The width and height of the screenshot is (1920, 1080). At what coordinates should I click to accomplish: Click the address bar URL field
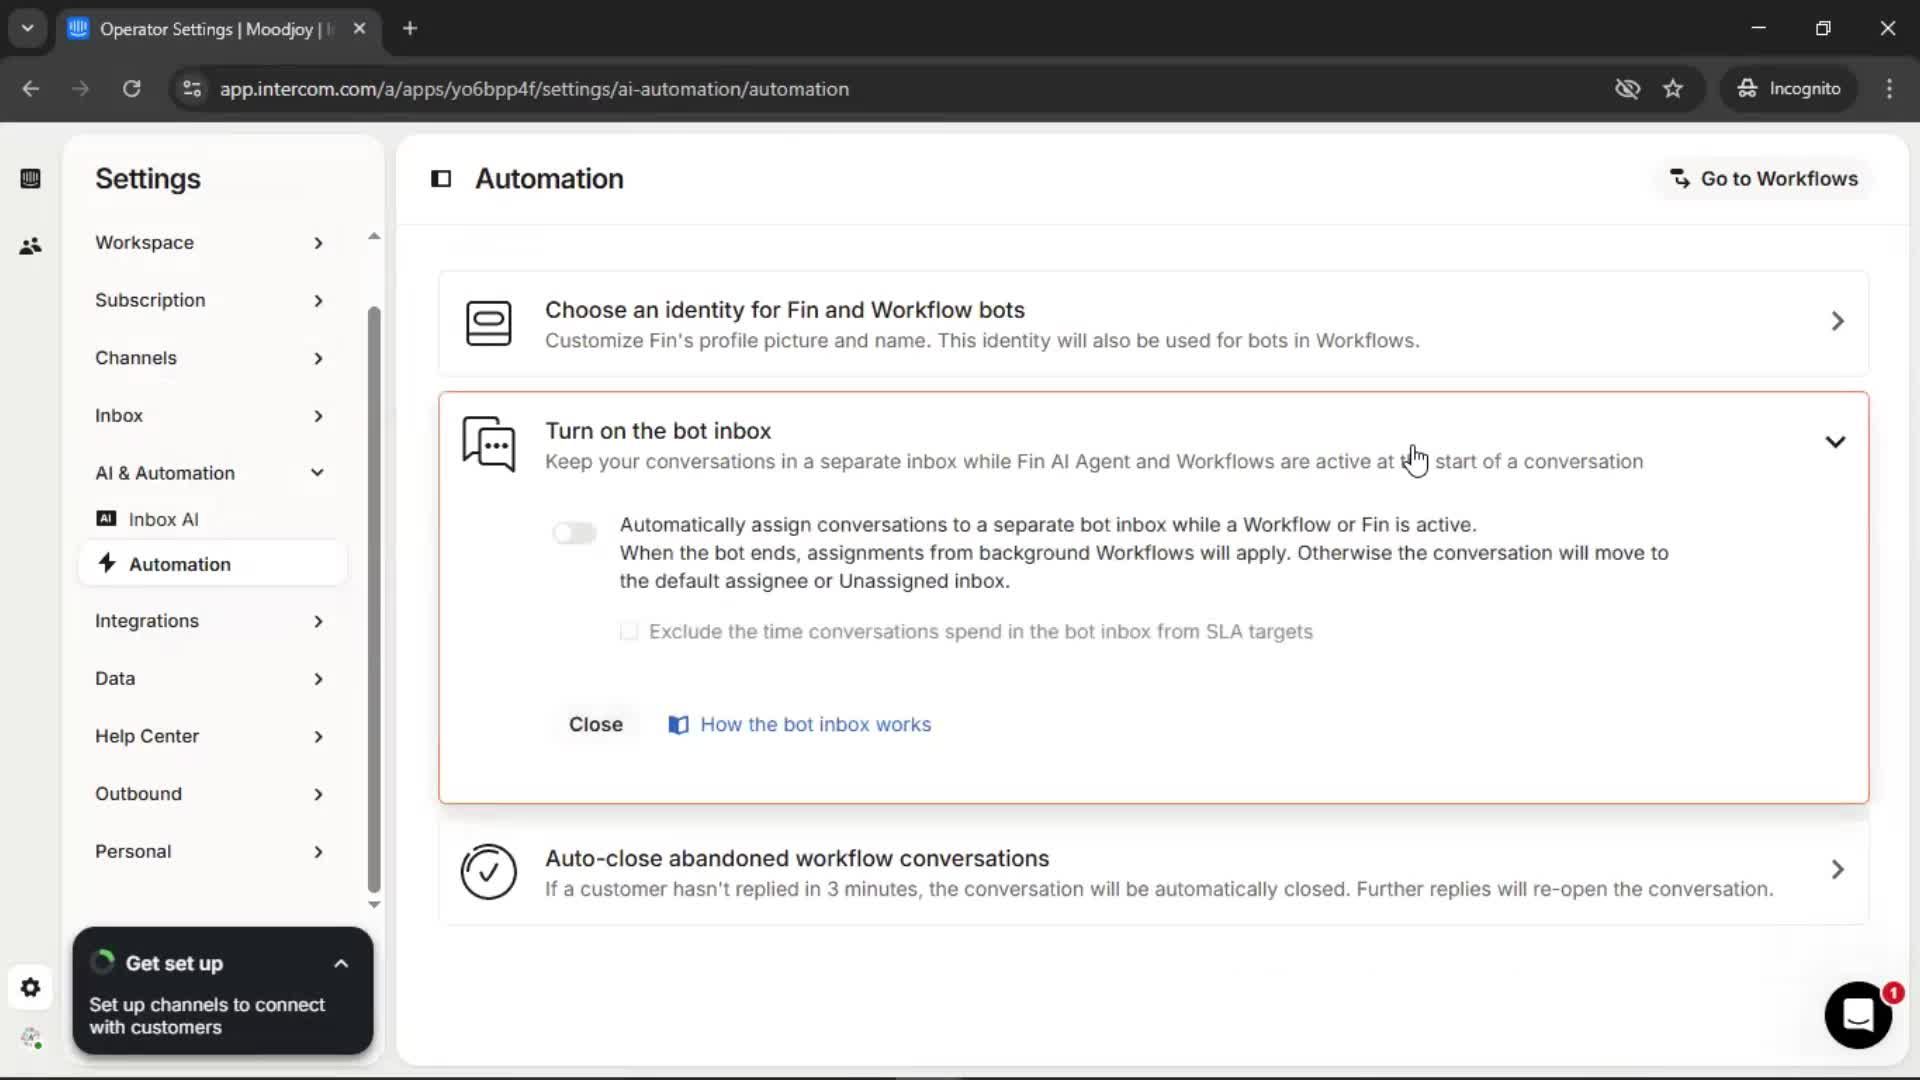tap(890, 89)
